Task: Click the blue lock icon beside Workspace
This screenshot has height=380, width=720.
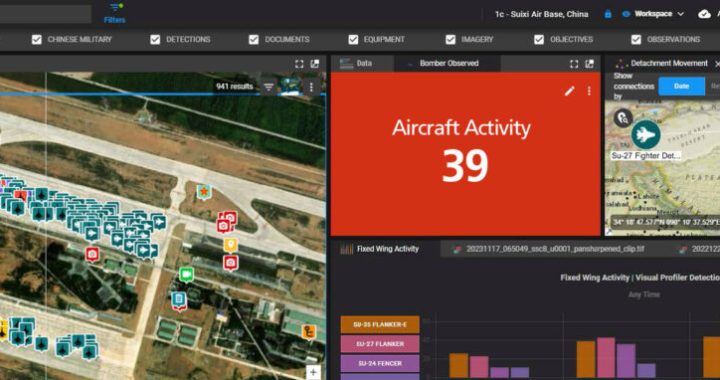Action: coord(608,14)
